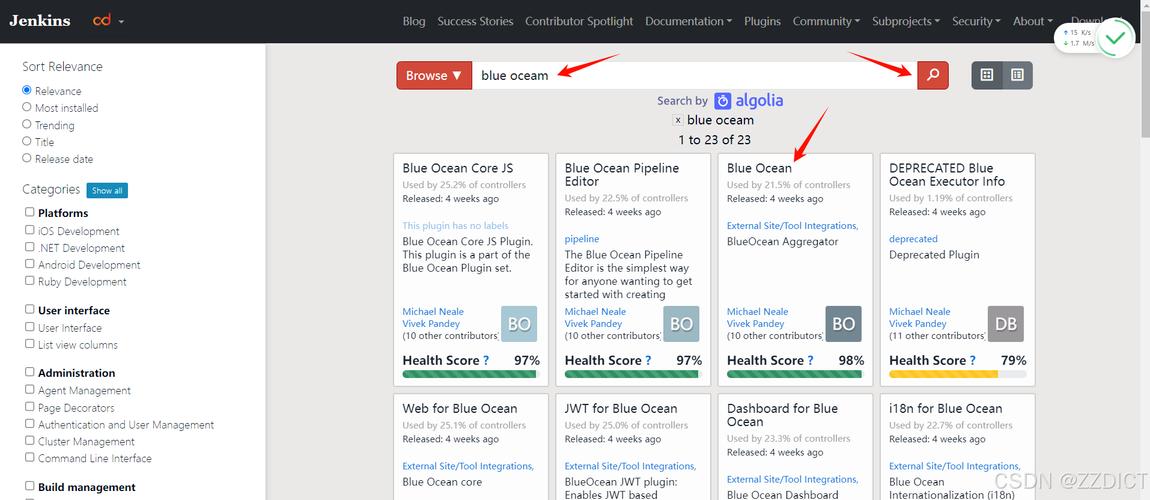This screenshot has width=1150, height=500.
Task: Click the 'pipeline' label link
Action: click(582, 239)
